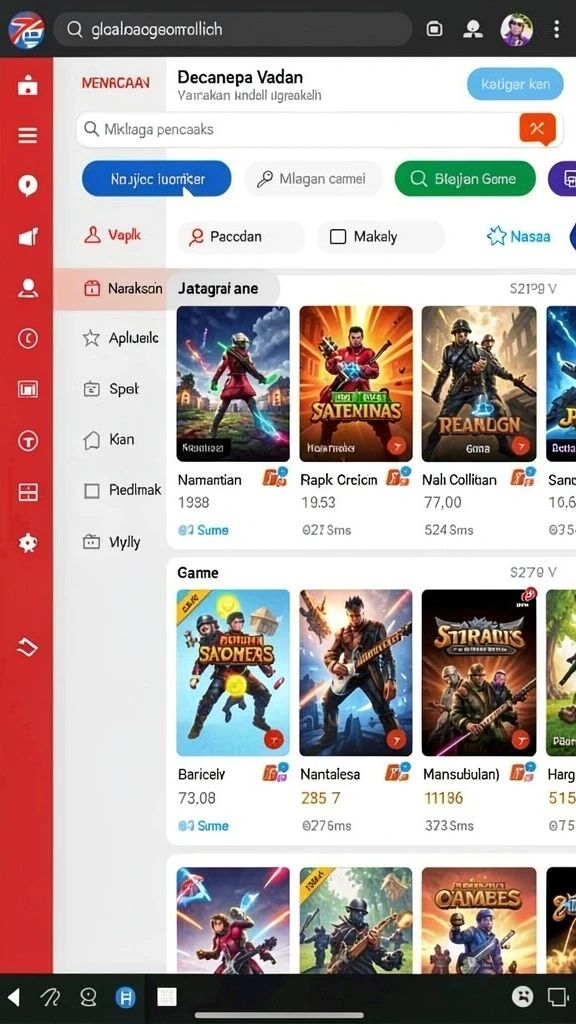Image resolution: width=576 pixels, height=1024 pixels.
Task: Click red badge on Nali Collitian cover
Action: 520,446
